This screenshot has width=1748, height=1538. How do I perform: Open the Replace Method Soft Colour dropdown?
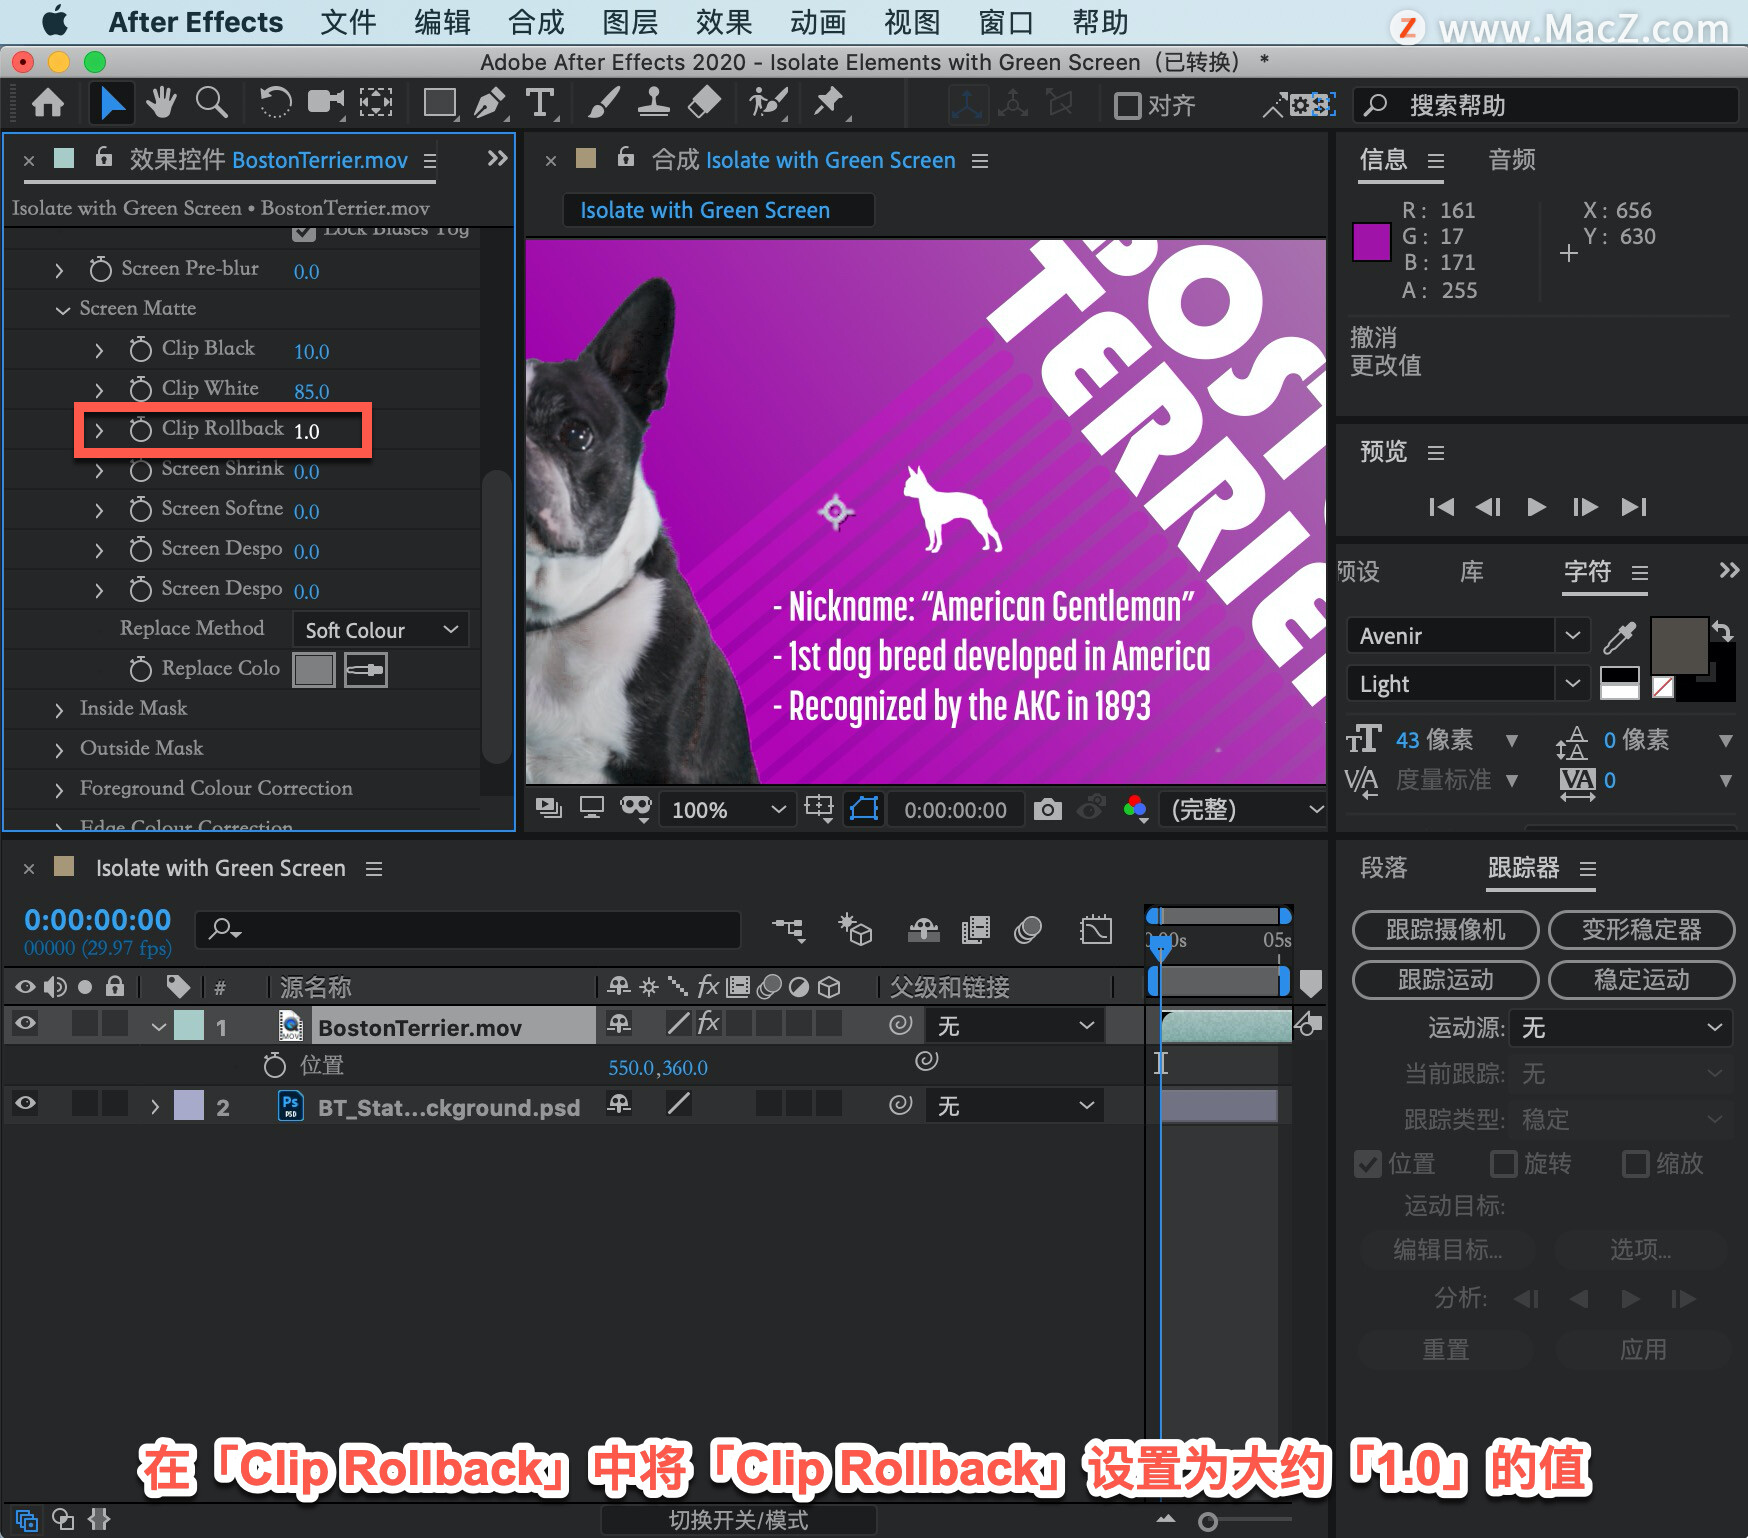pyautogui.click(x=380, y=630)
